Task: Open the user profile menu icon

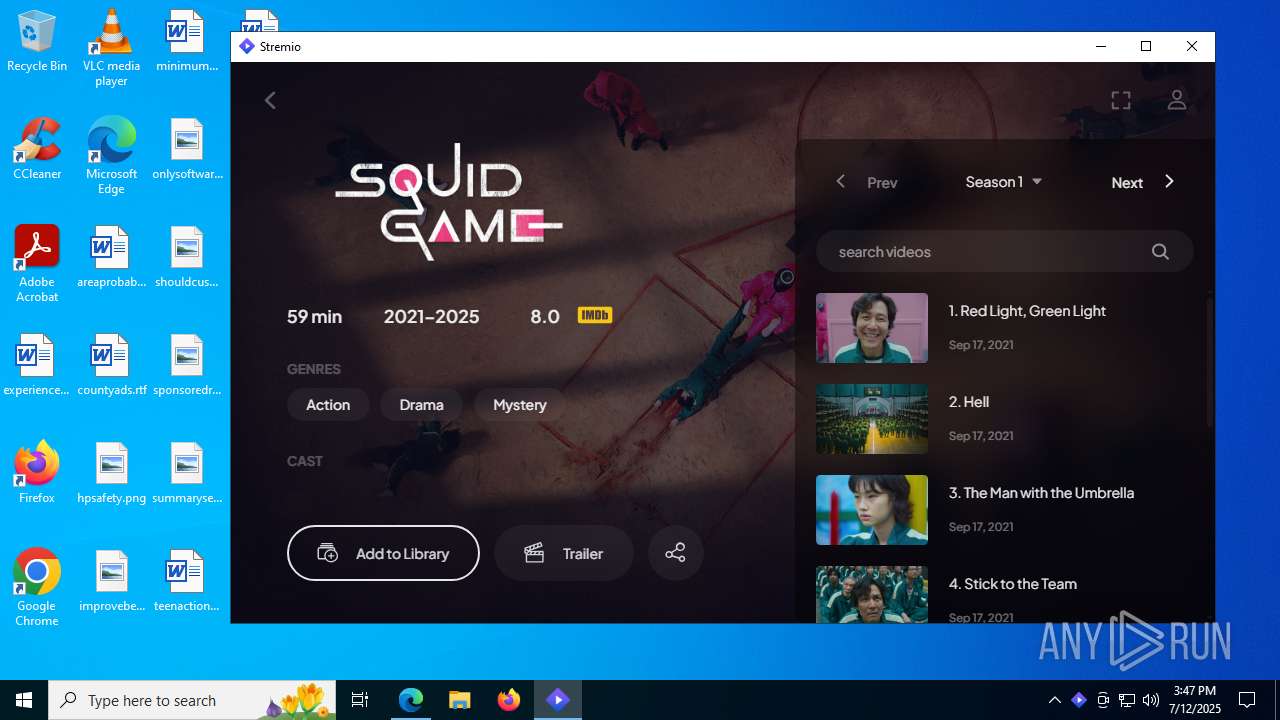Action: tap(1177, 100)
